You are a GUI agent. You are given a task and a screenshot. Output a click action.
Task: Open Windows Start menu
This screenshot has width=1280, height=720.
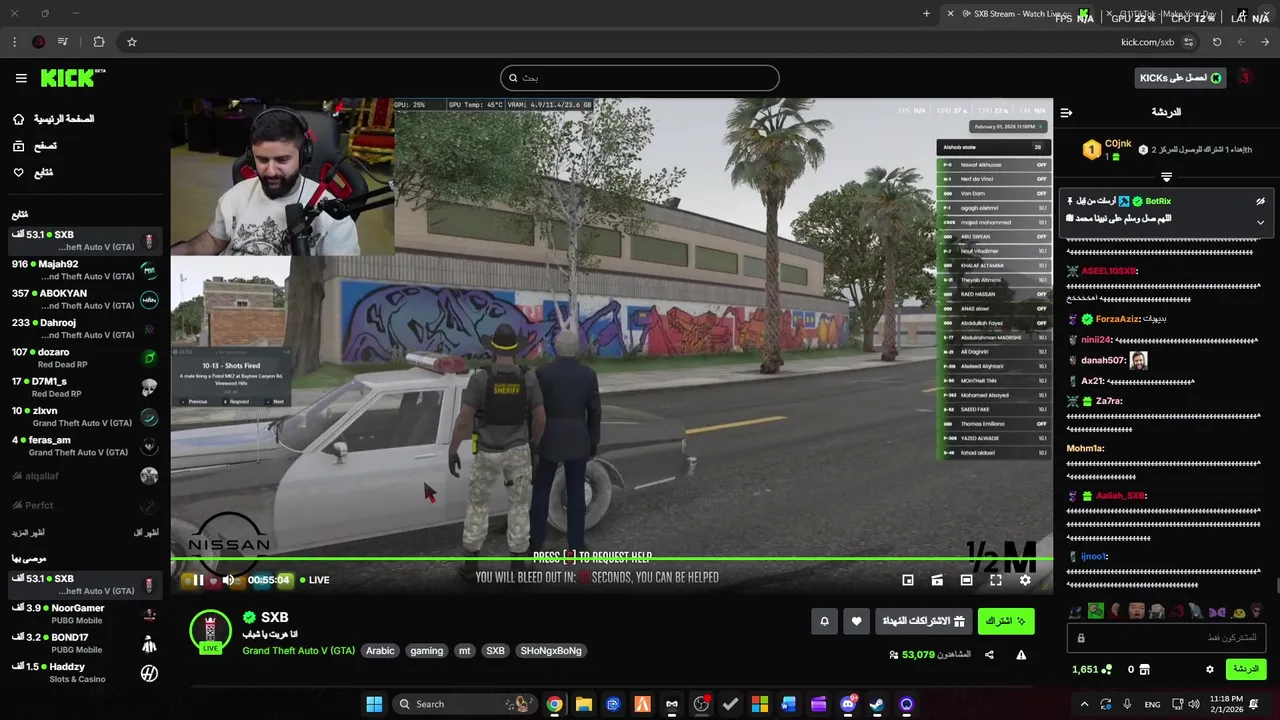pos(374,704)
